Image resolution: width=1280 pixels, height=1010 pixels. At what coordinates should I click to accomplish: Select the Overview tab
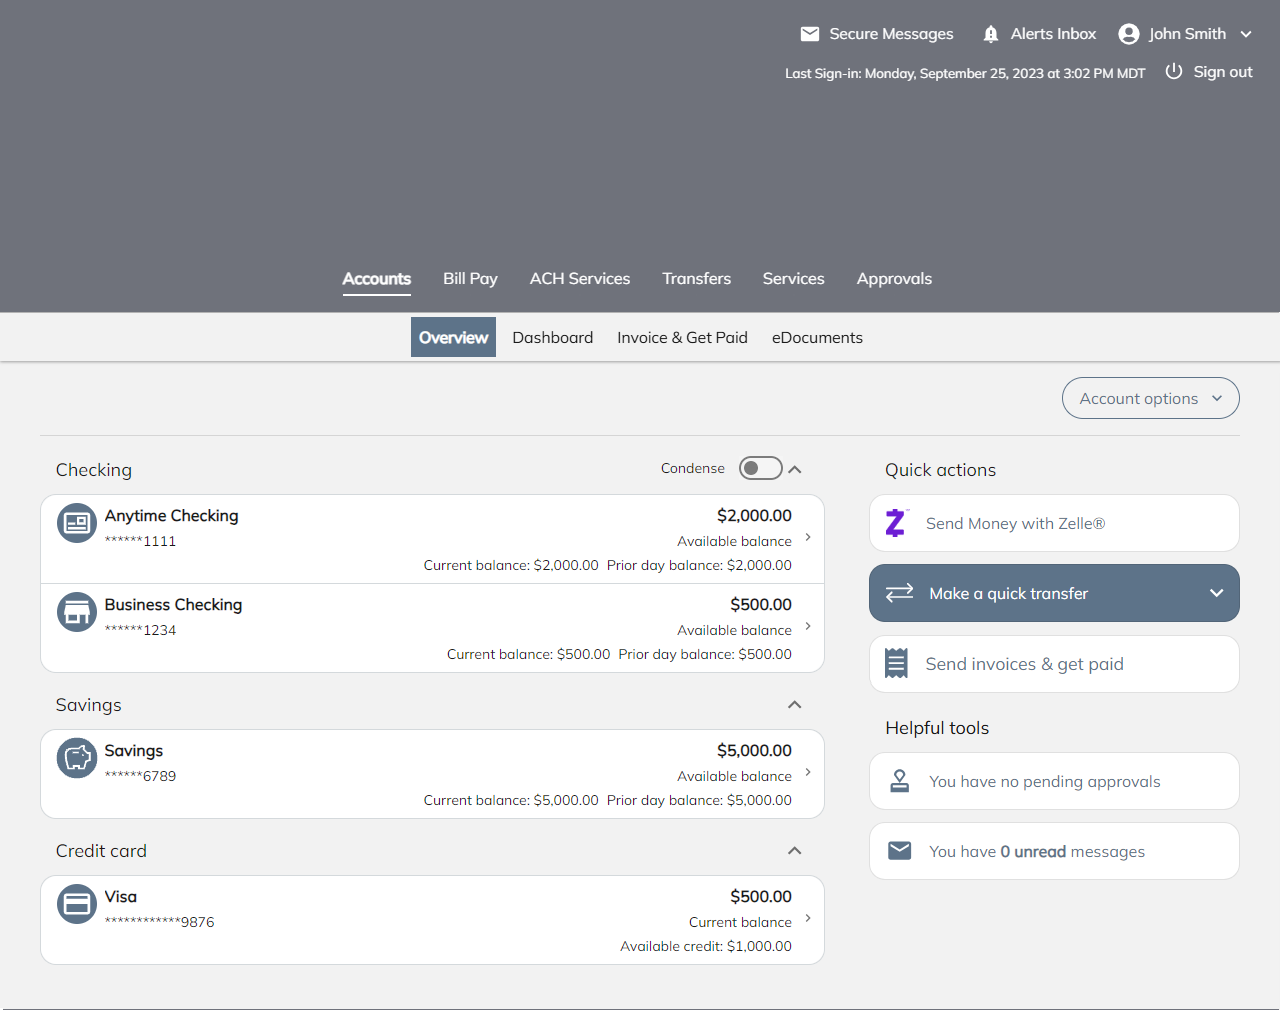[454, 338]
